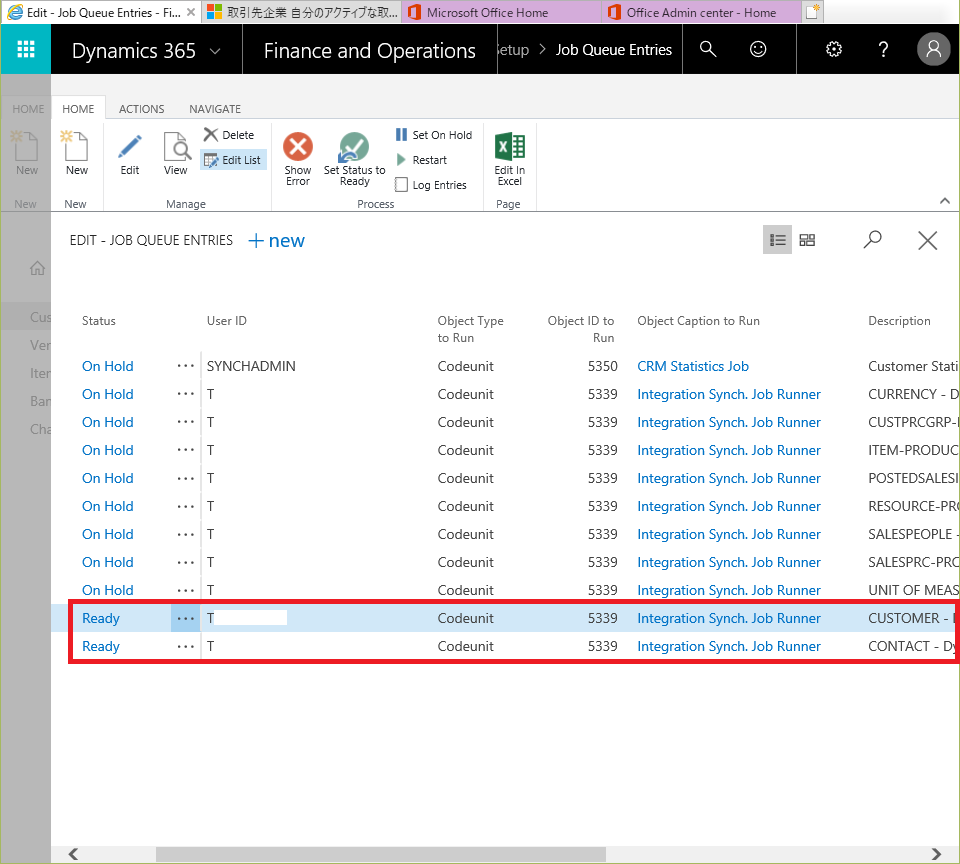Image resolution: width=960 pixels, height=864 pixels.
Task: Click the horizontal scrollbar thumb
Action: 381,854
